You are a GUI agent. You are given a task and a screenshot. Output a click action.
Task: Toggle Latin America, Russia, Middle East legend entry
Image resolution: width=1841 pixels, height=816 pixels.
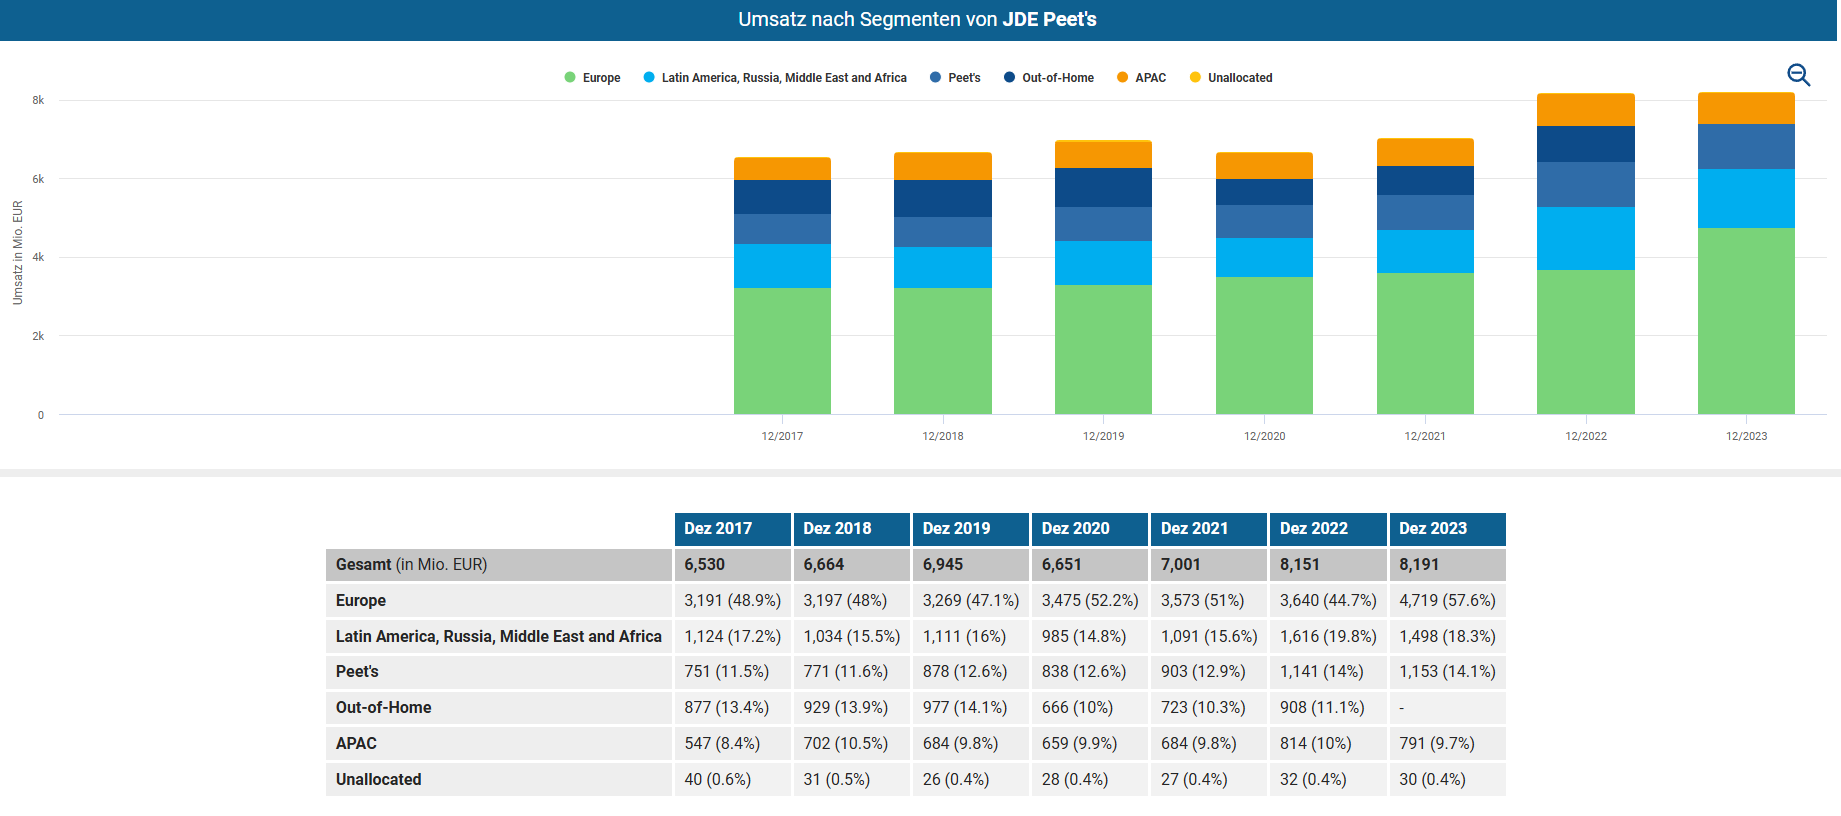775,78
